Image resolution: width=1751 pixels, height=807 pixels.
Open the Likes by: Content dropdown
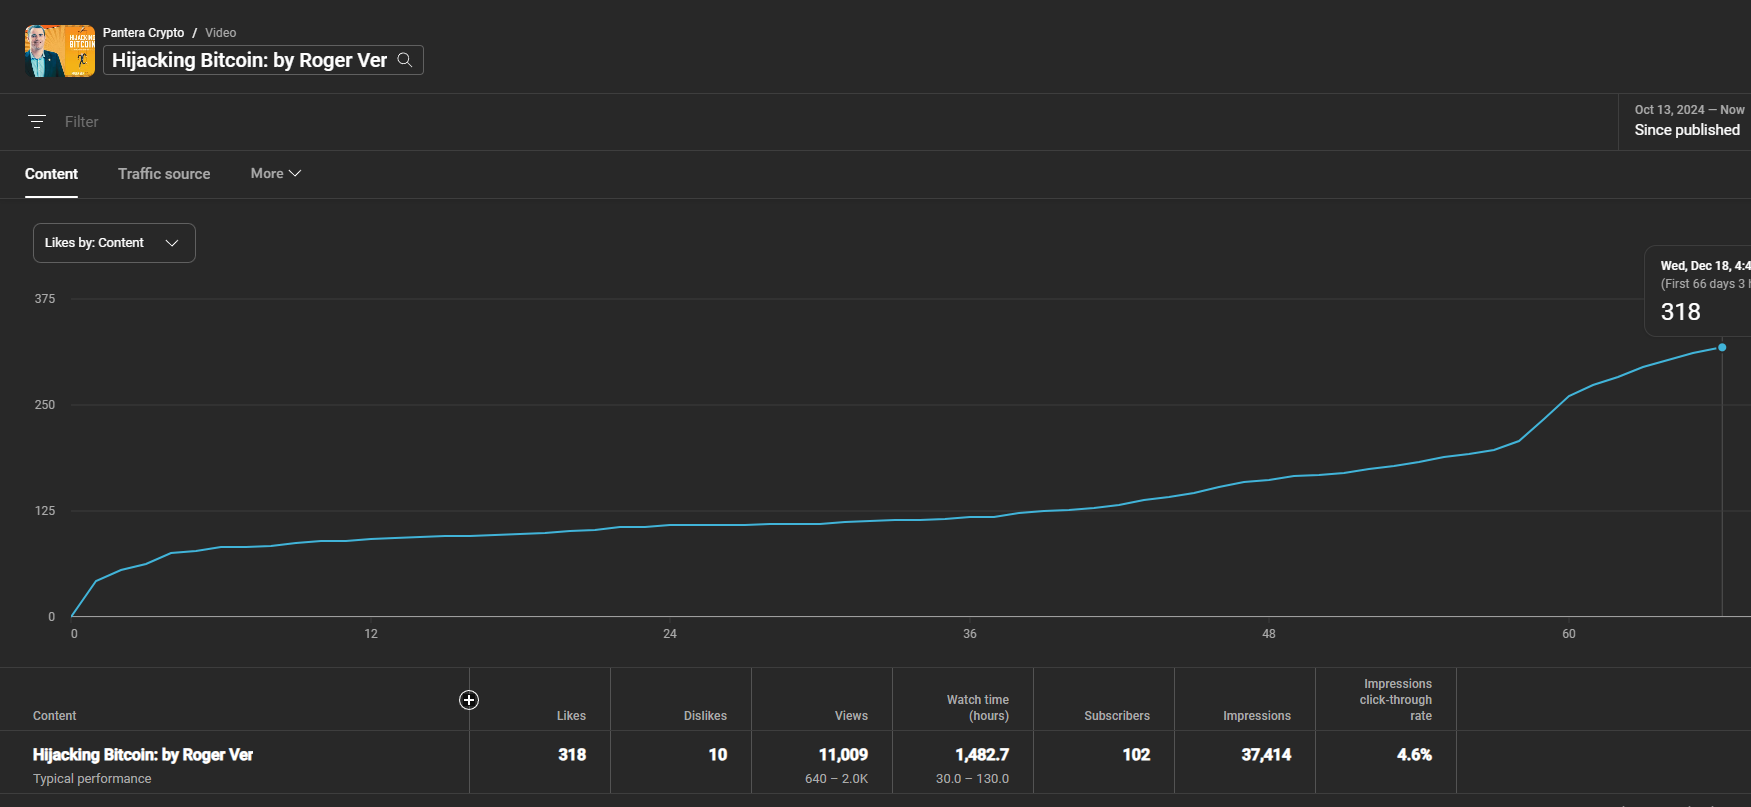click(x=114, y=243)
